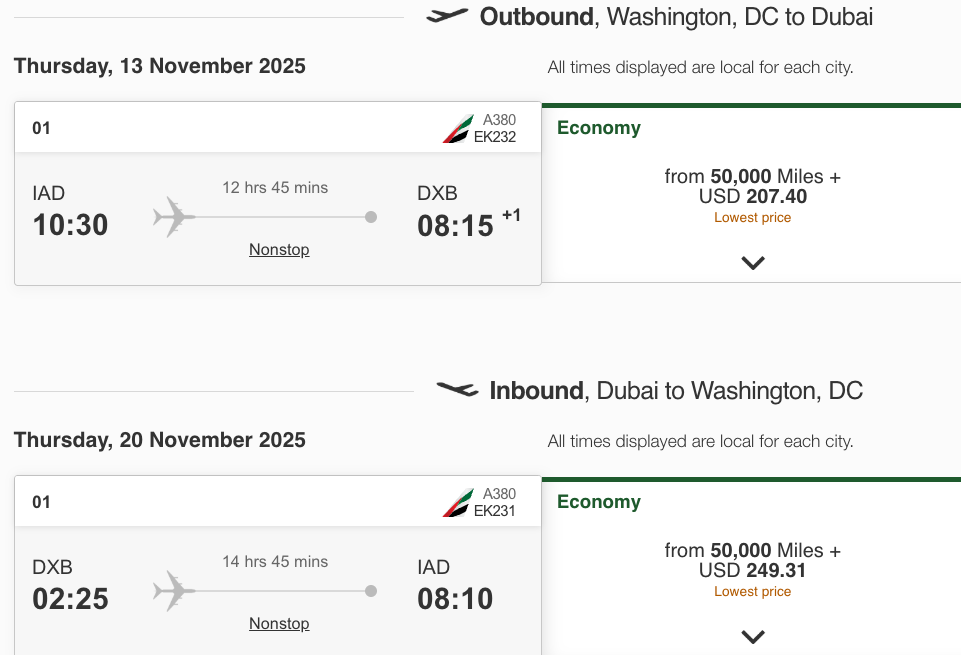
Task: Open Nonstop details for flight EK232
Action: (279, 250)
